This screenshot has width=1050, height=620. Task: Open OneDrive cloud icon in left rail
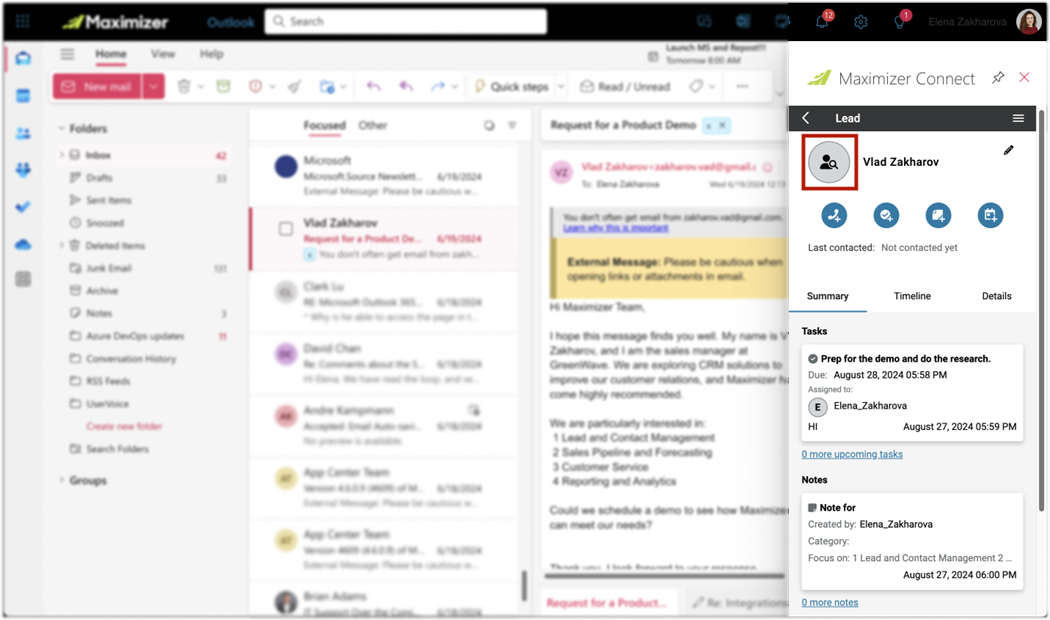tap(23, 244)
